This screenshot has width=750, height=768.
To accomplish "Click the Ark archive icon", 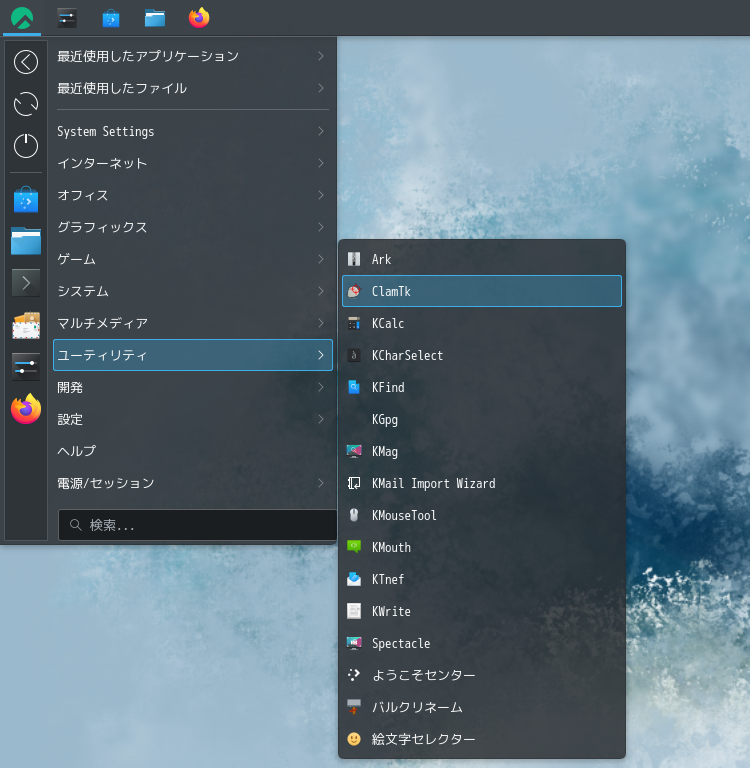I will pos(354,259).
